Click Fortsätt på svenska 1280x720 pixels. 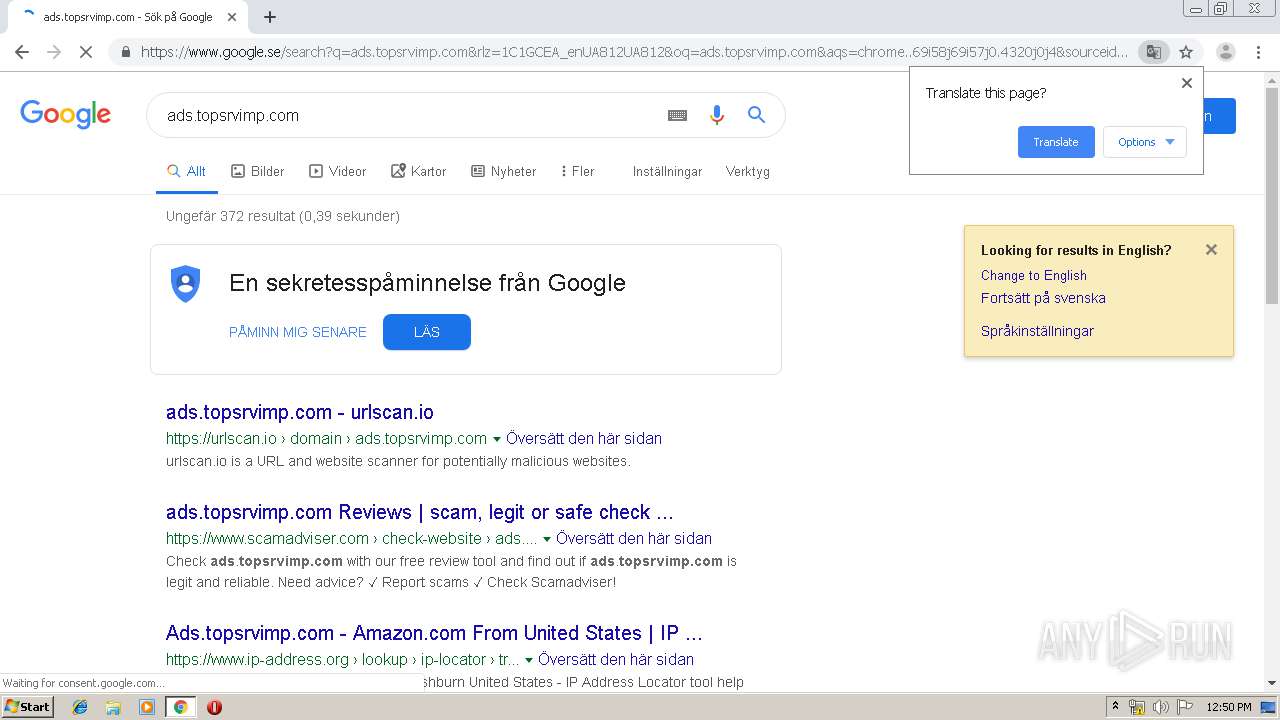(x=1043, y=298)
